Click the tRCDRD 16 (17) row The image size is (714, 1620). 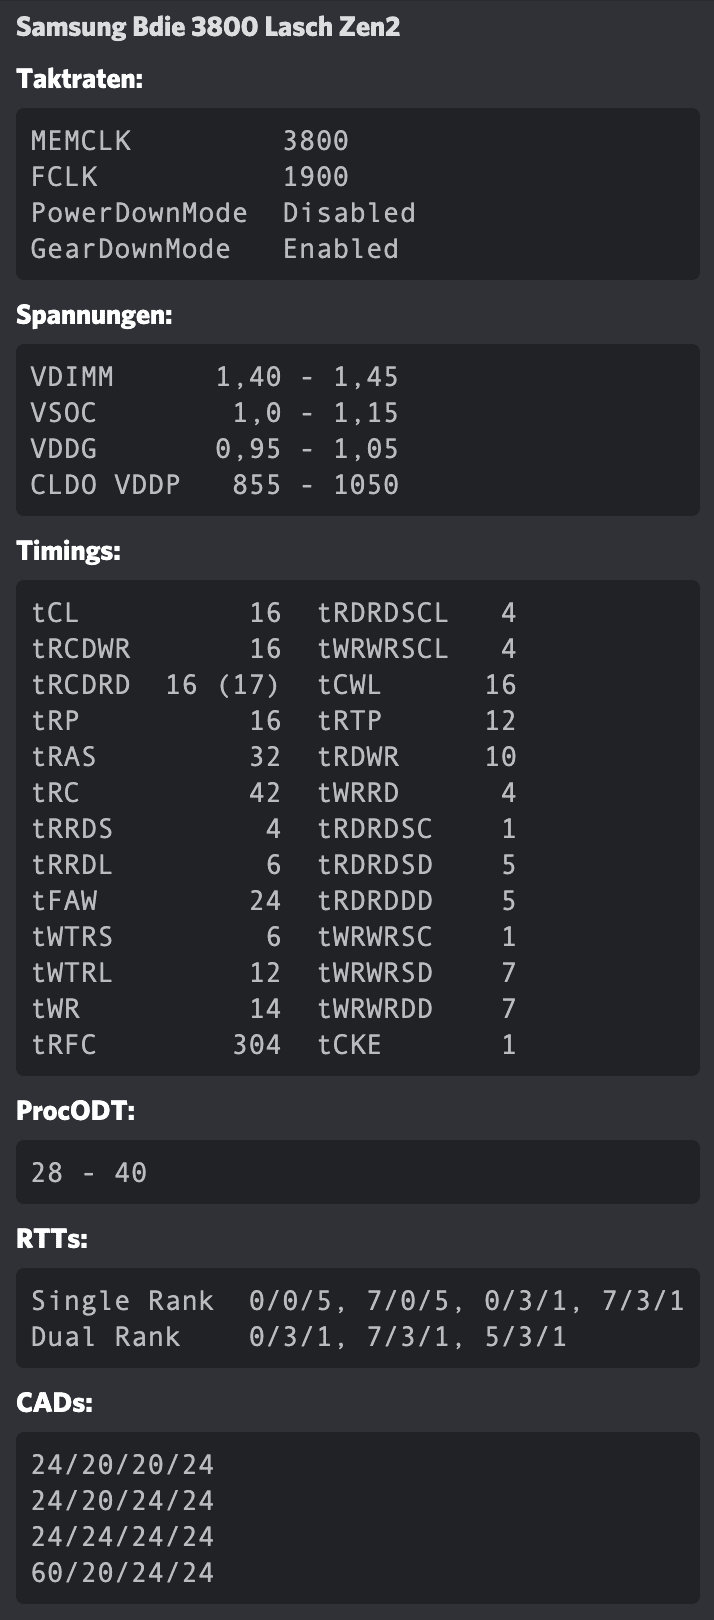[156, 685]
